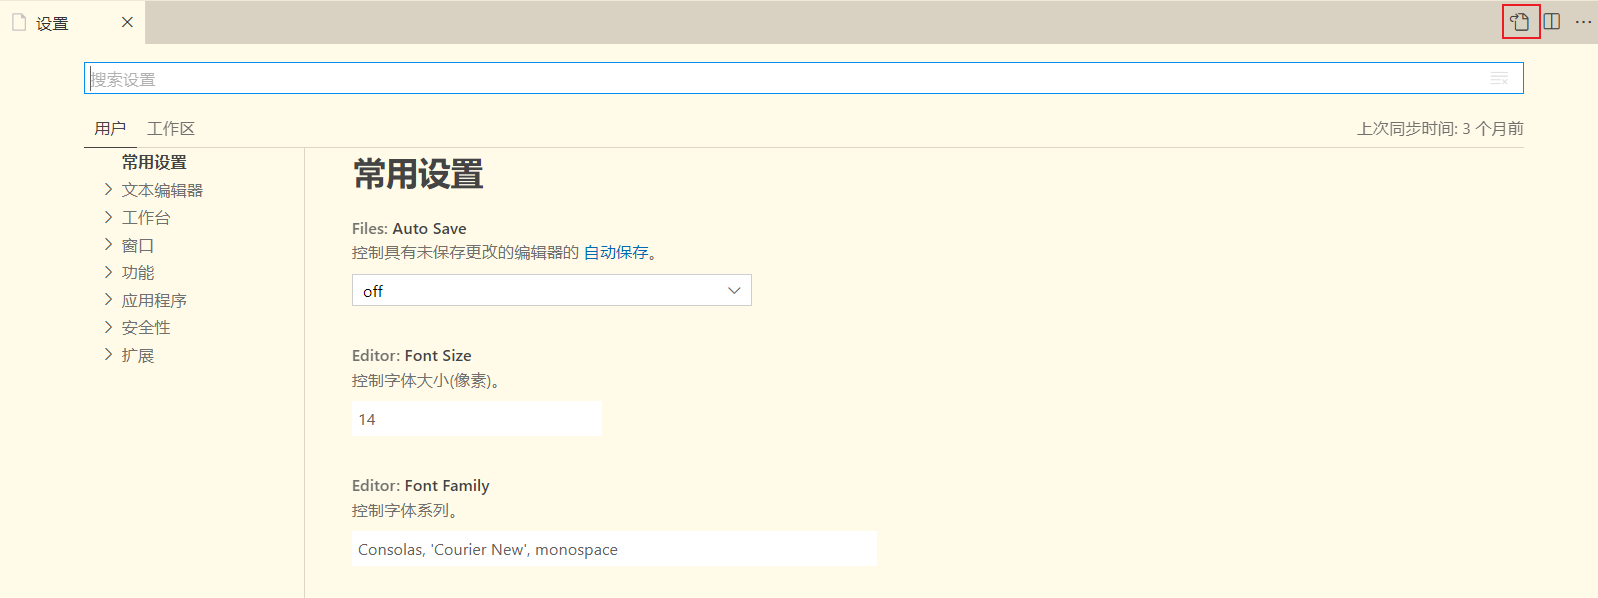Click the 上次同步时间 sync status text

[x=1440, y=128]
